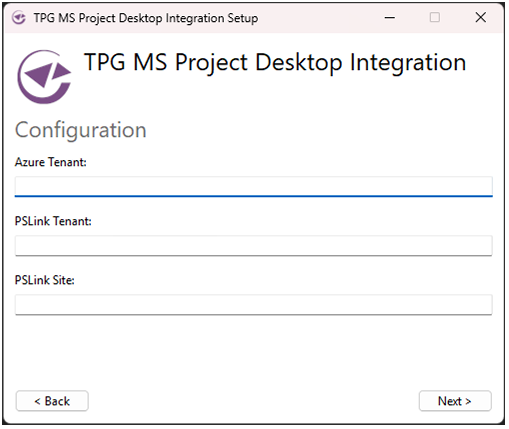Click the greyed-out maximize button
509x429 pixels.
point(435,17)
